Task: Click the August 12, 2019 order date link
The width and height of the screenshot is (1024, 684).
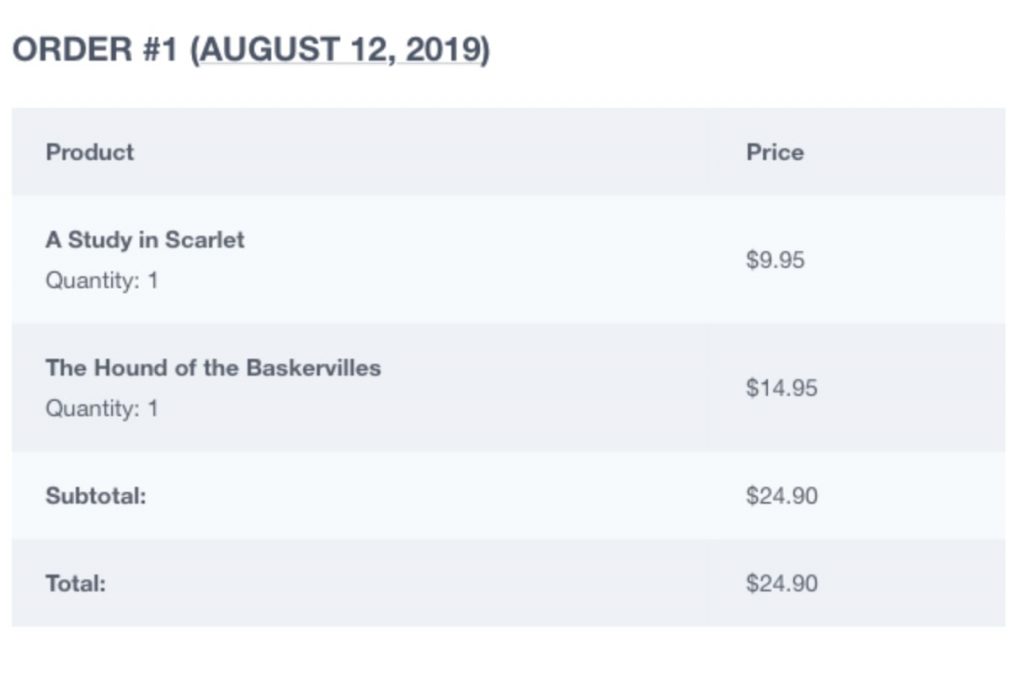Action: pyautogui.click(x=340, y=50)
